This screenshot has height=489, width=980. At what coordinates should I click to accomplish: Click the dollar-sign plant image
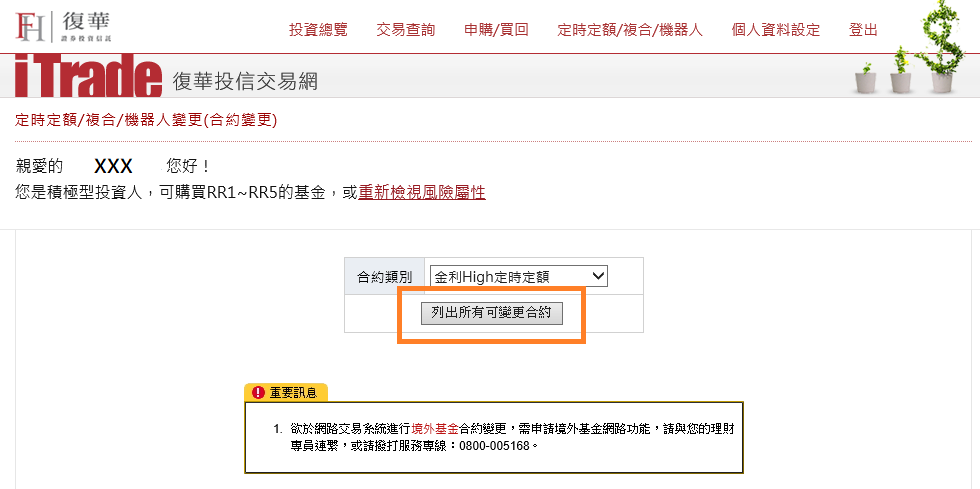(940, 47)
